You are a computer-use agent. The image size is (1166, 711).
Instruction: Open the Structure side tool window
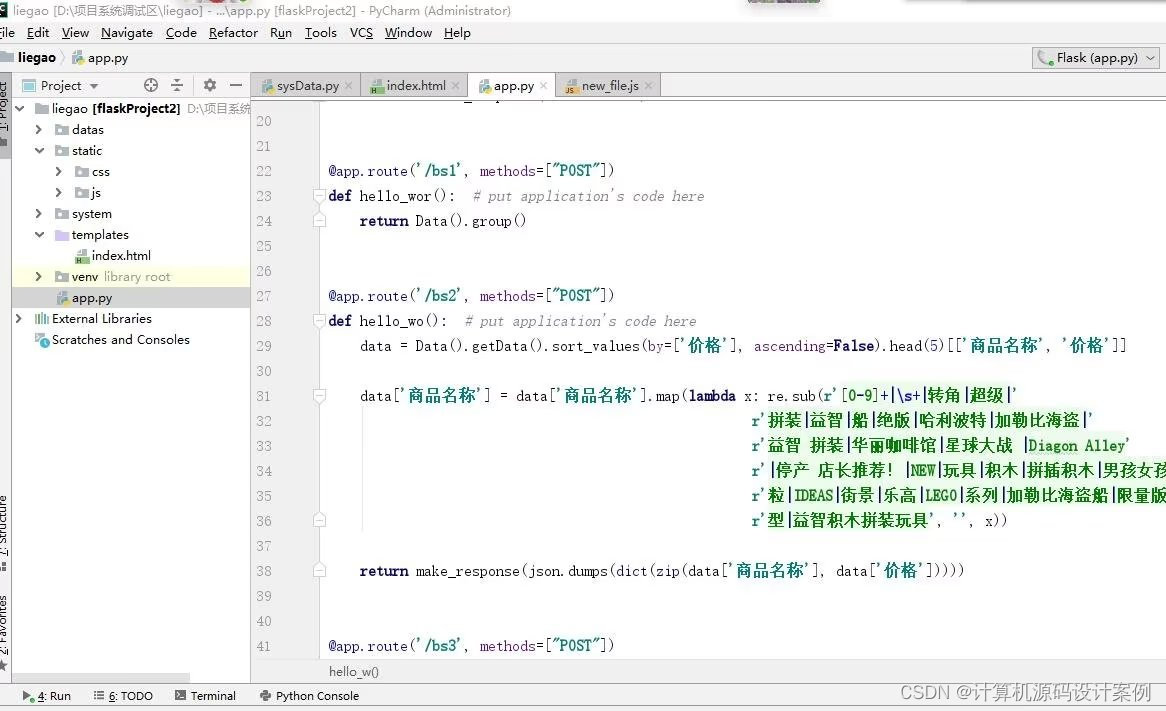pyautogui.click(x=4, y=532)
